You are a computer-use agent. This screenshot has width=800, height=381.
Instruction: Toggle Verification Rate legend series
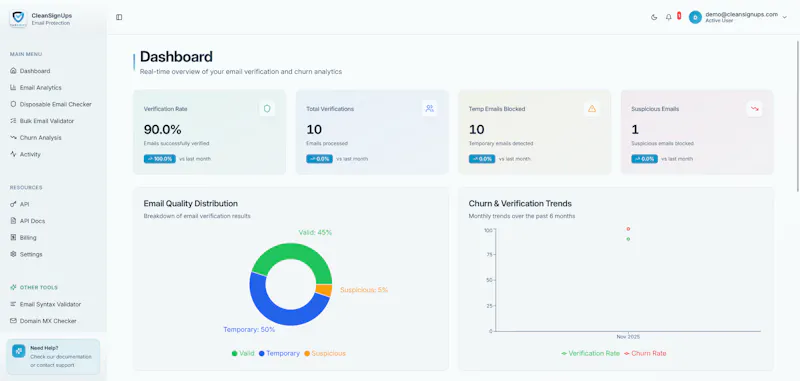click(590, 353)
